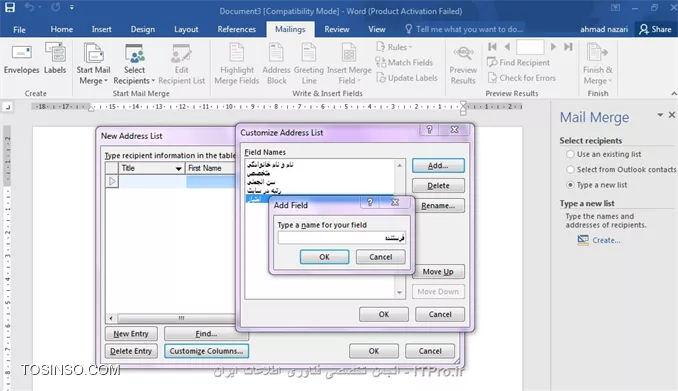Click Customize Columns... button

coord(206,351)
